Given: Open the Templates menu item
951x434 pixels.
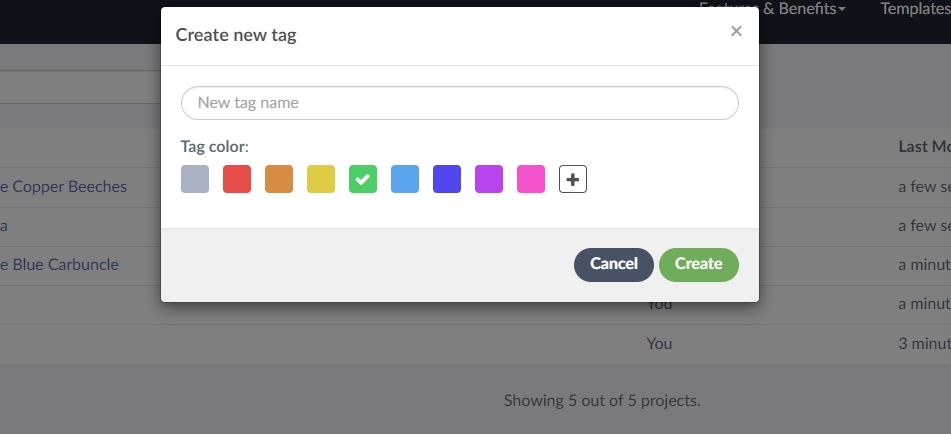Looking at the screenshot, I should click(x=914, y=9).
